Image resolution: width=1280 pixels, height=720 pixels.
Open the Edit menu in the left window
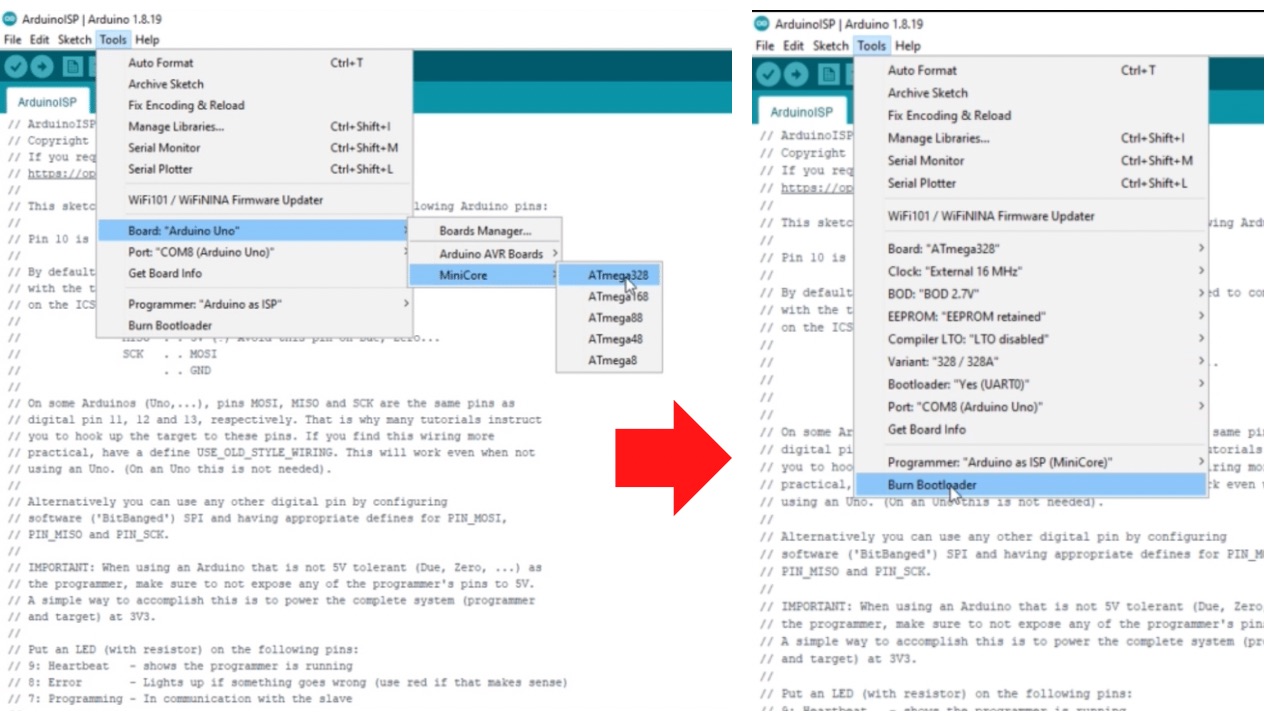(x=39, y=40)
